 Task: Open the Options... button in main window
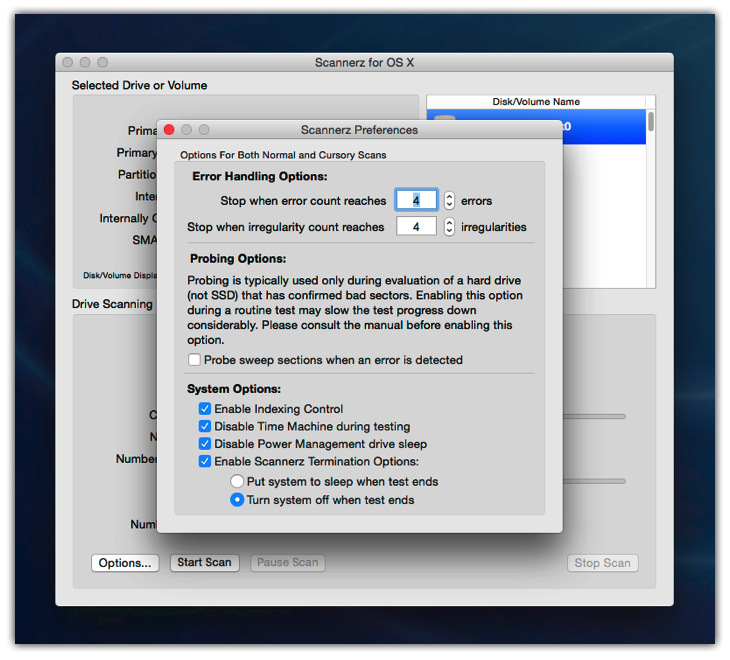125,563
